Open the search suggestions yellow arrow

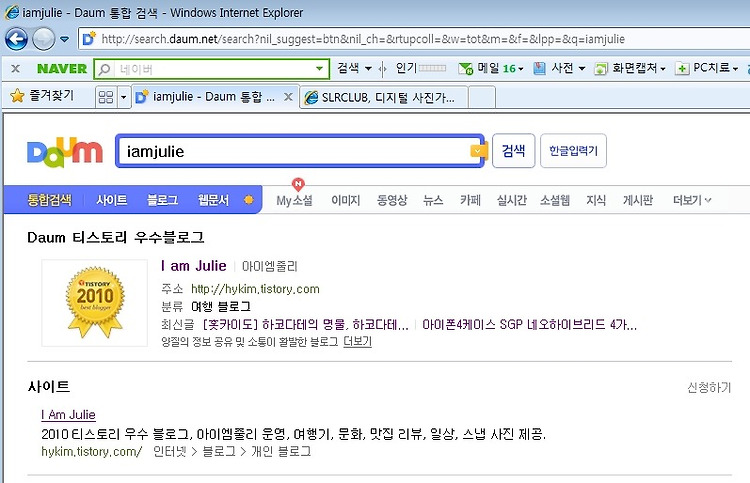coord(477,151)
